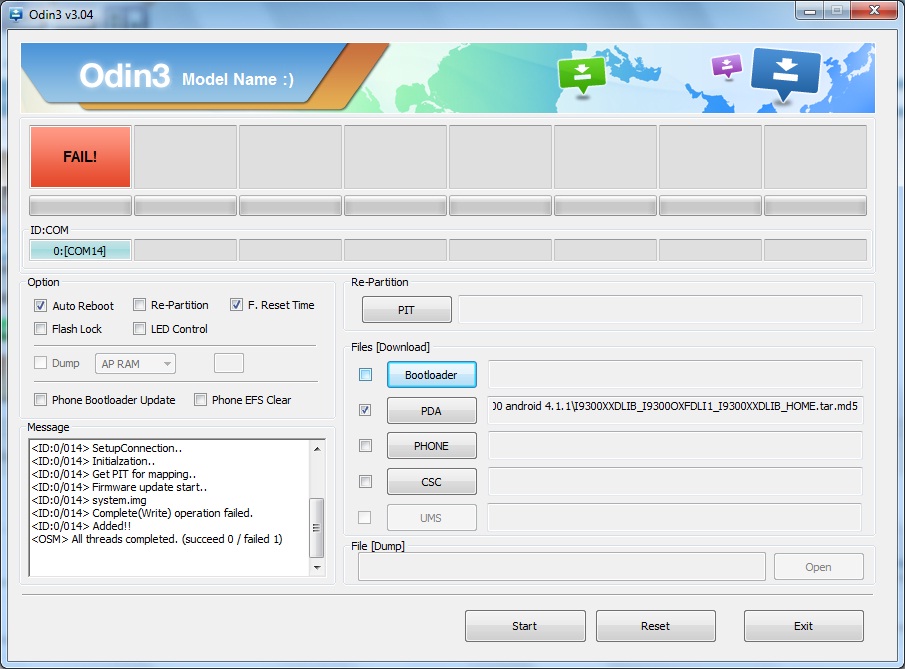Click the Reset button
This screenshot has height=669, width=905.
point(656,626)
